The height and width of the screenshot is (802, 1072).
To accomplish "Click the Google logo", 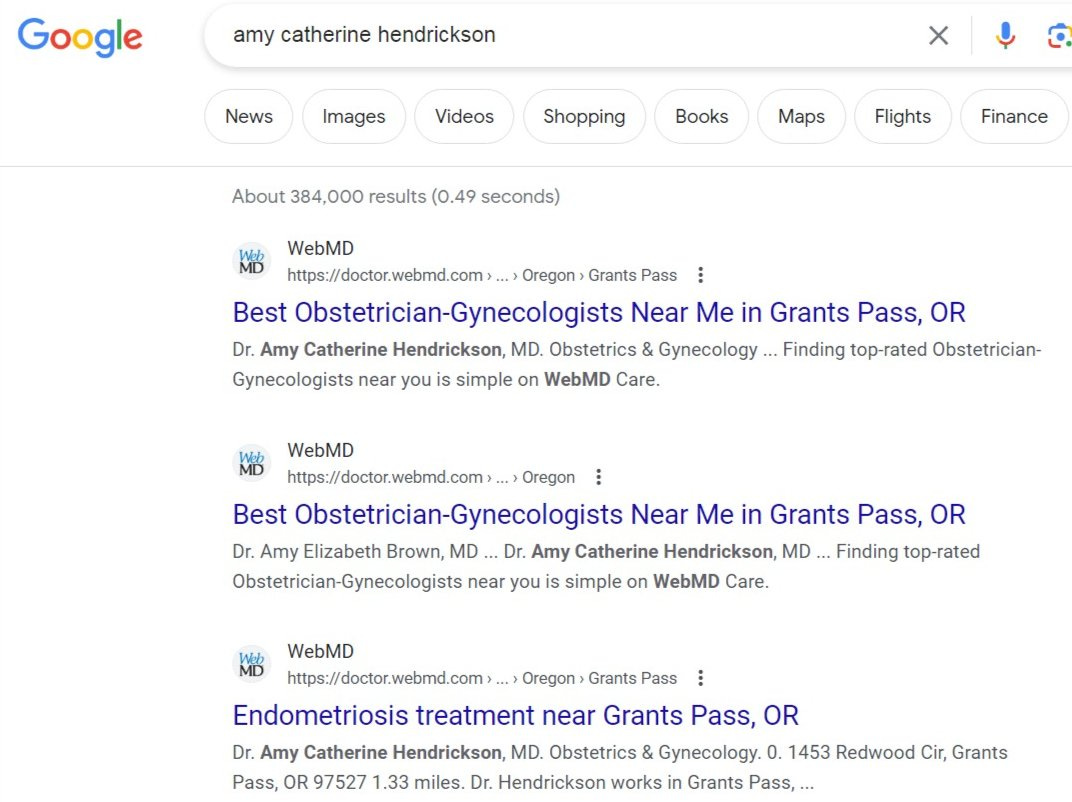I will point(80,37).
